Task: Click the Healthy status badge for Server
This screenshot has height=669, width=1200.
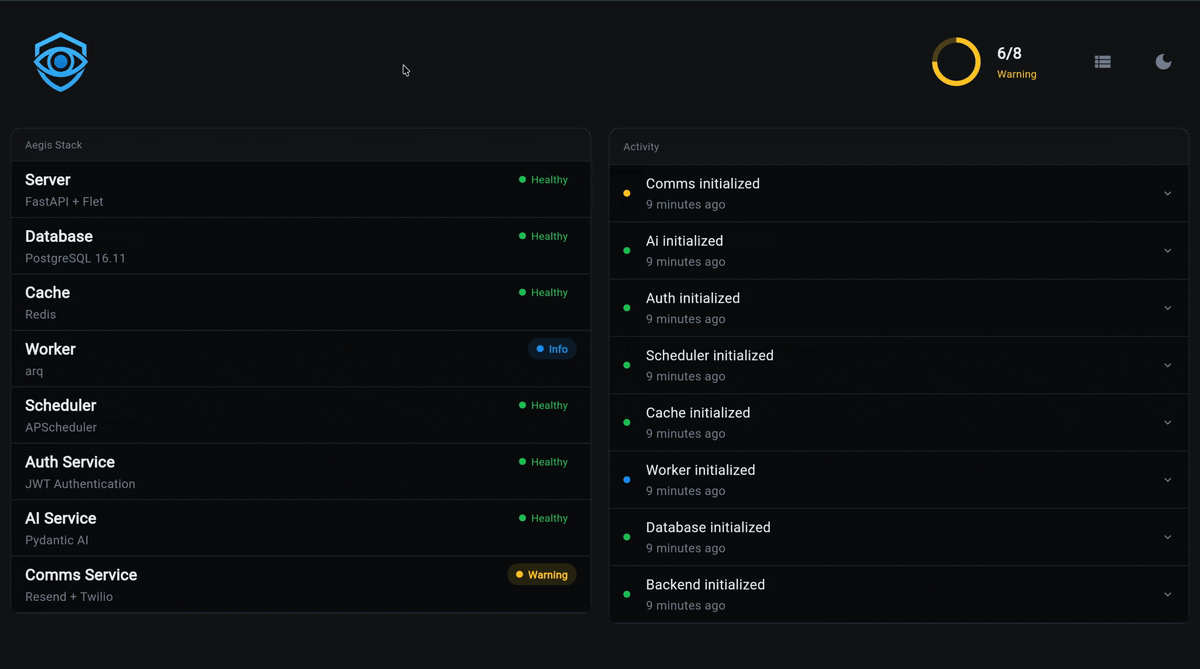Action: pyautogui.click(x=543, y=180)
